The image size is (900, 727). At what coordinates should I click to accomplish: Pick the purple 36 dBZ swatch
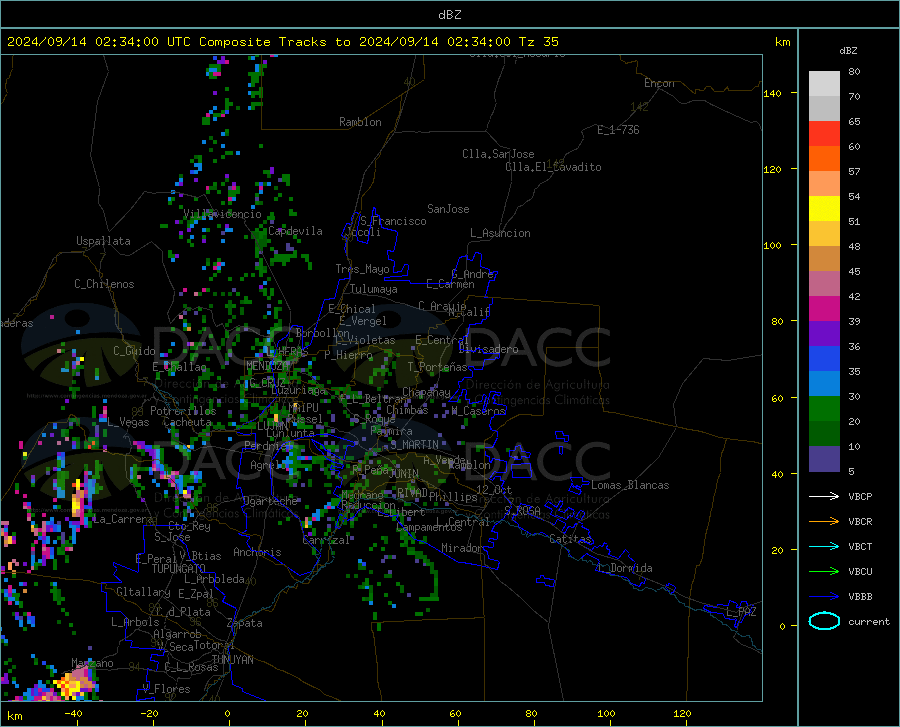pyautogui.click(x=824, y=334)
